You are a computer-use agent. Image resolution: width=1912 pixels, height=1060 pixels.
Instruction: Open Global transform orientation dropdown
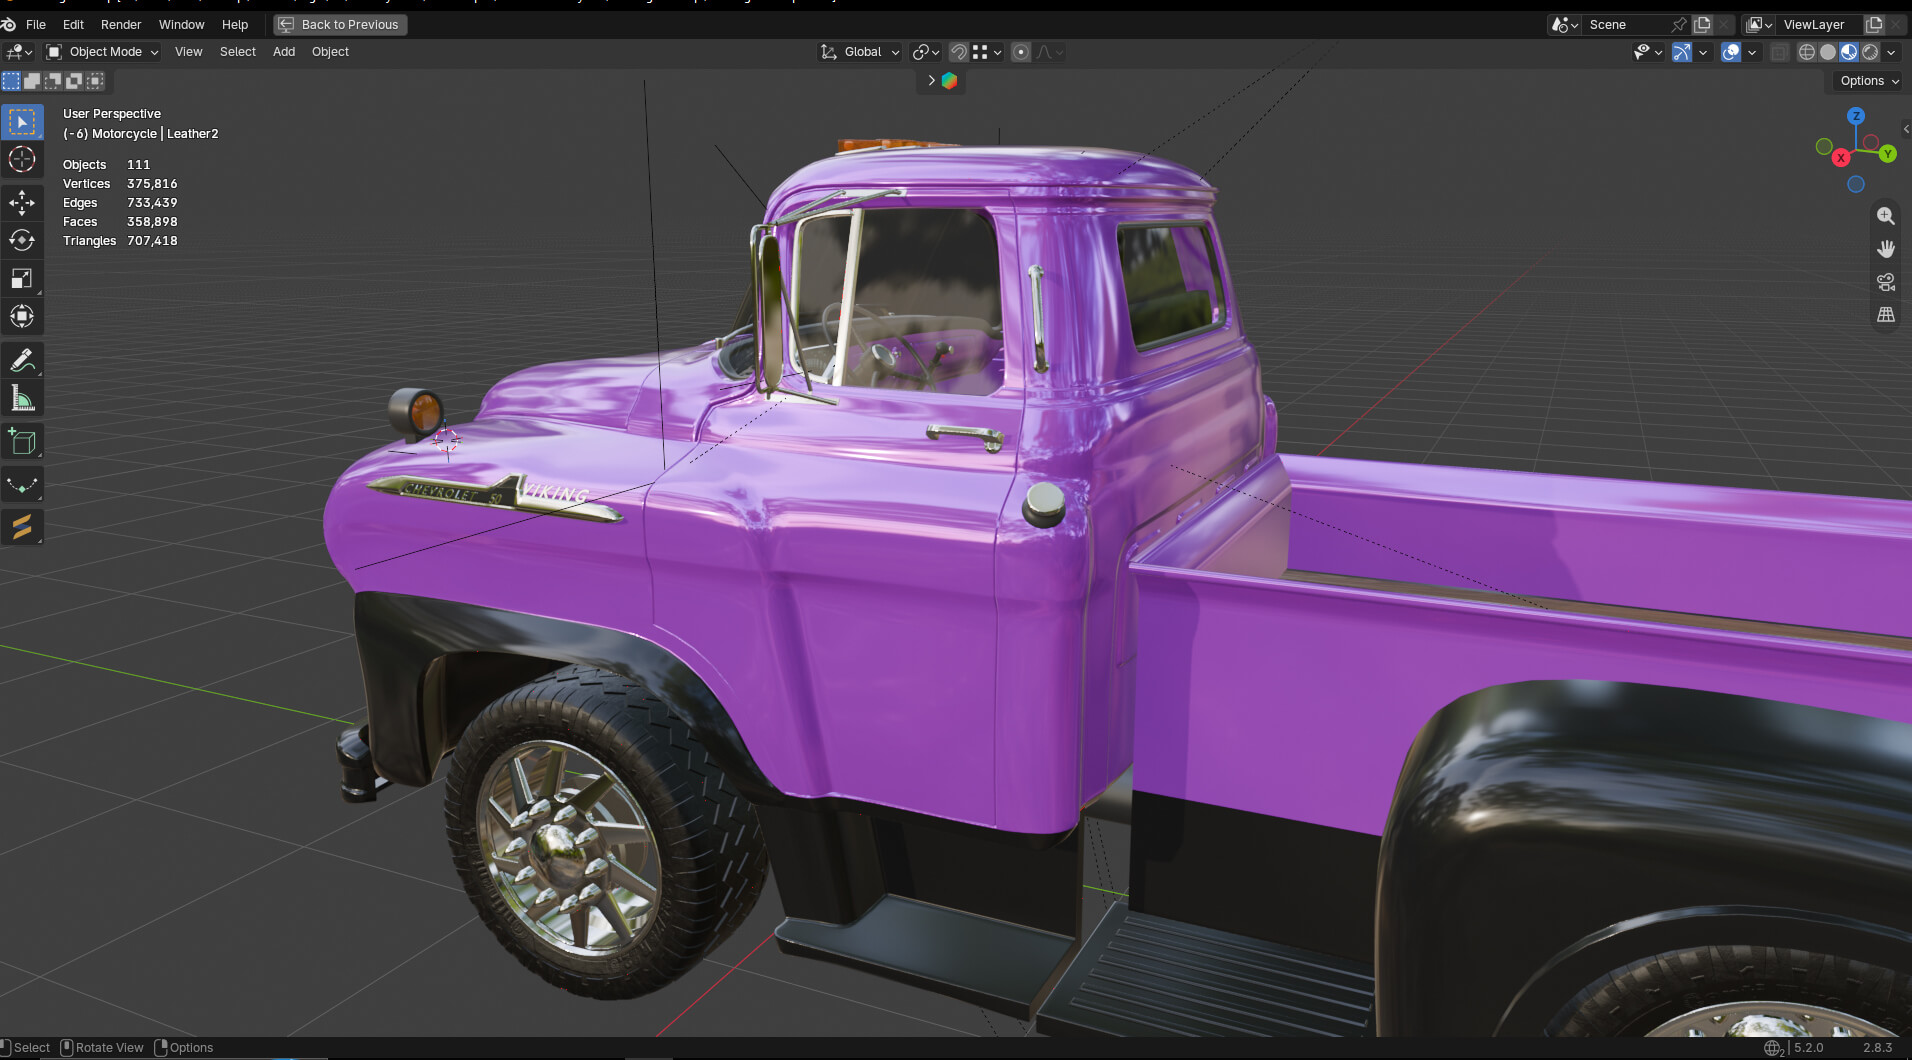tap(860, 52)
